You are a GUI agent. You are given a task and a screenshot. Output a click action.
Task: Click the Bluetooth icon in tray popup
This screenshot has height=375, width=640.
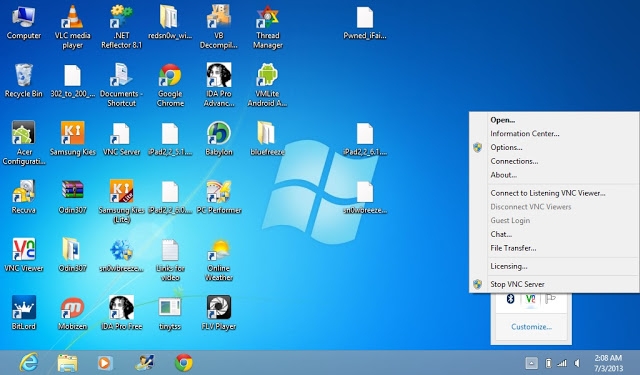510,299
